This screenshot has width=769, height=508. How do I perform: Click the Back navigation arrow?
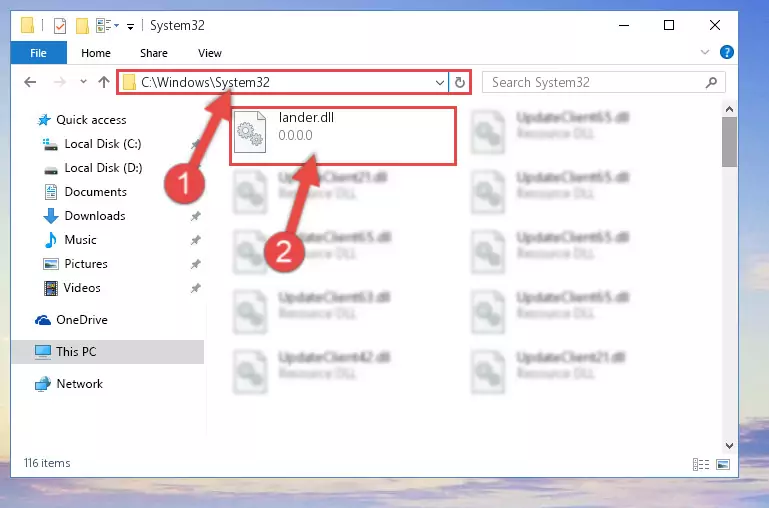coord(30,82)
